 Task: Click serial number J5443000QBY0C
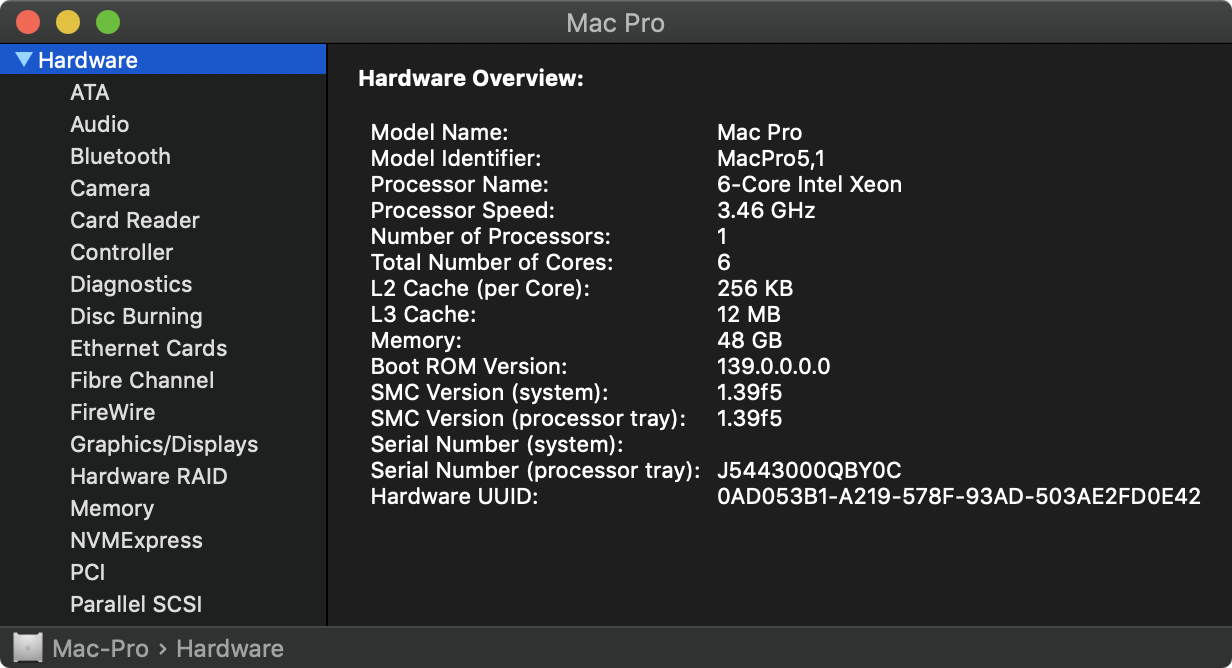tap(809, 470)
